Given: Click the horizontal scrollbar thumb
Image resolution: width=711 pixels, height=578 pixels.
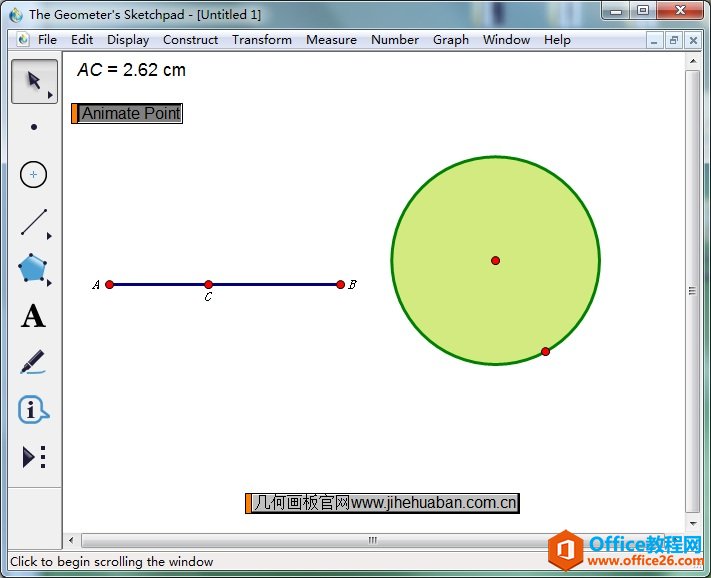Looking at the screenshot, I should click(372, 541).
